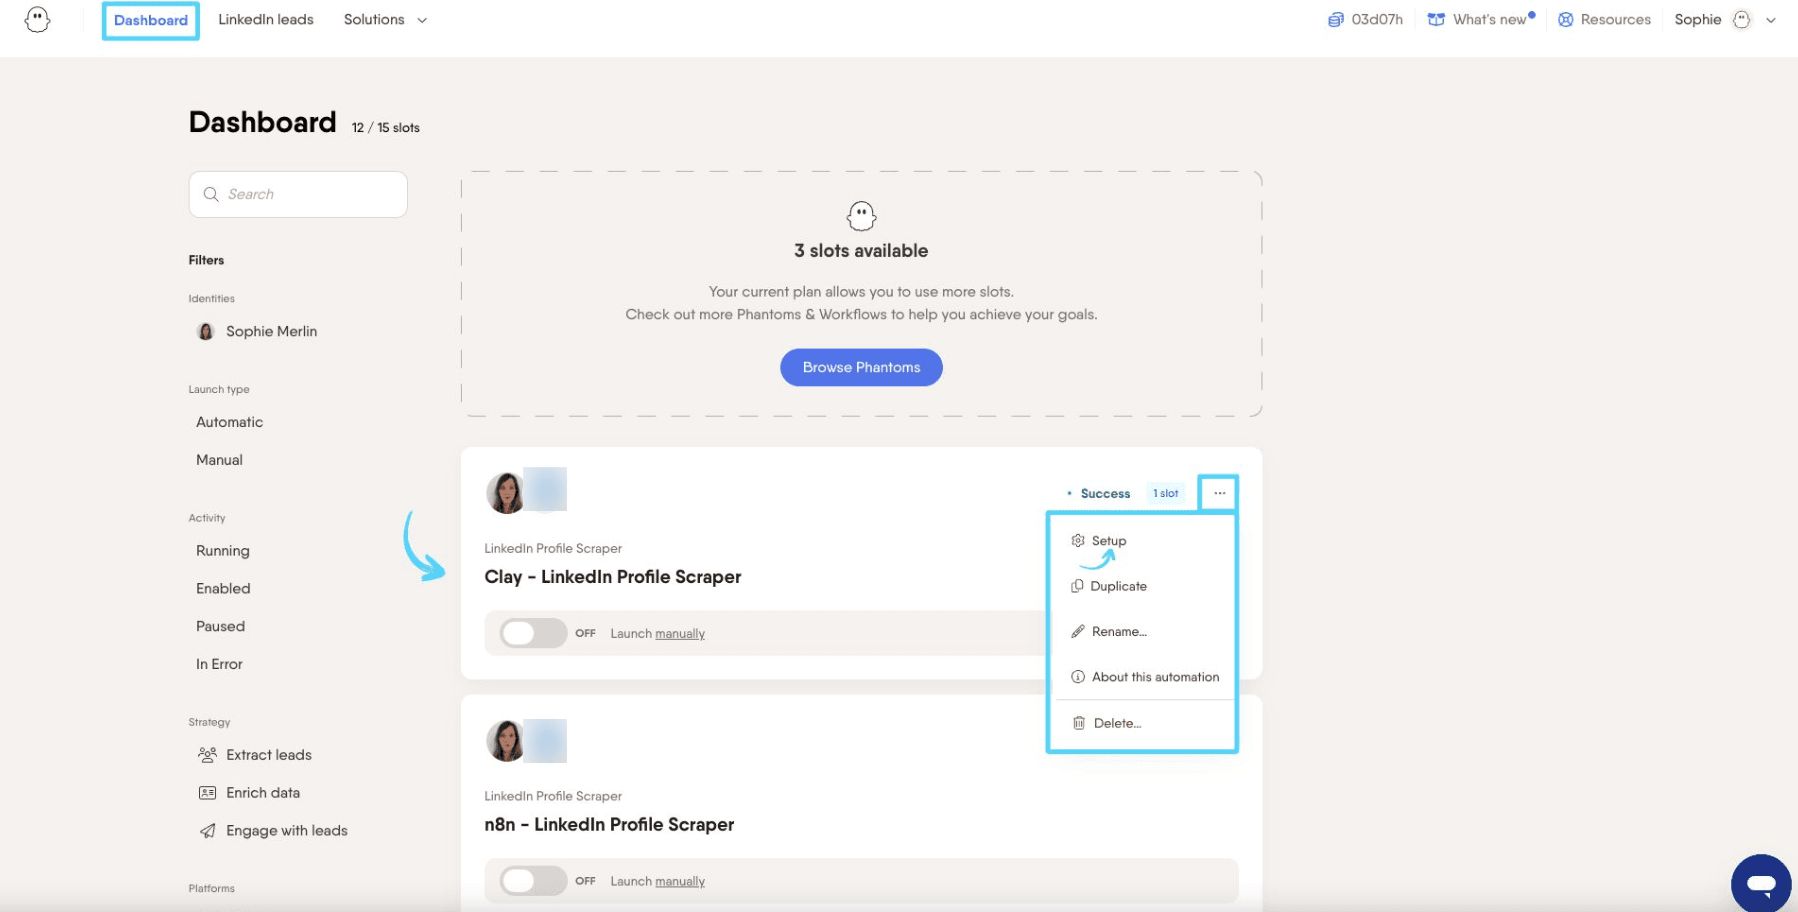Filter by Paused activity
Image resolution: width=1798 pixels, height=912 pixels.
[x=220, y=627]
